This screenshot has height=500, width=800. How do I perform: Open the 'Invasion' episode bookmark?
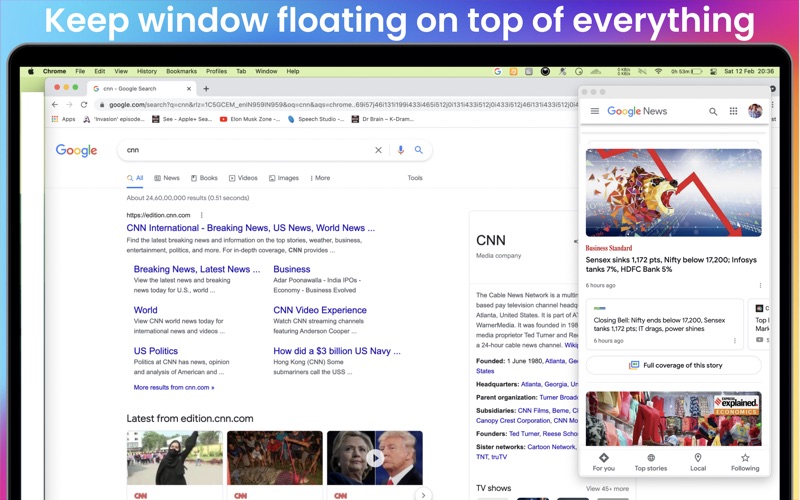[x=114, y=119]
